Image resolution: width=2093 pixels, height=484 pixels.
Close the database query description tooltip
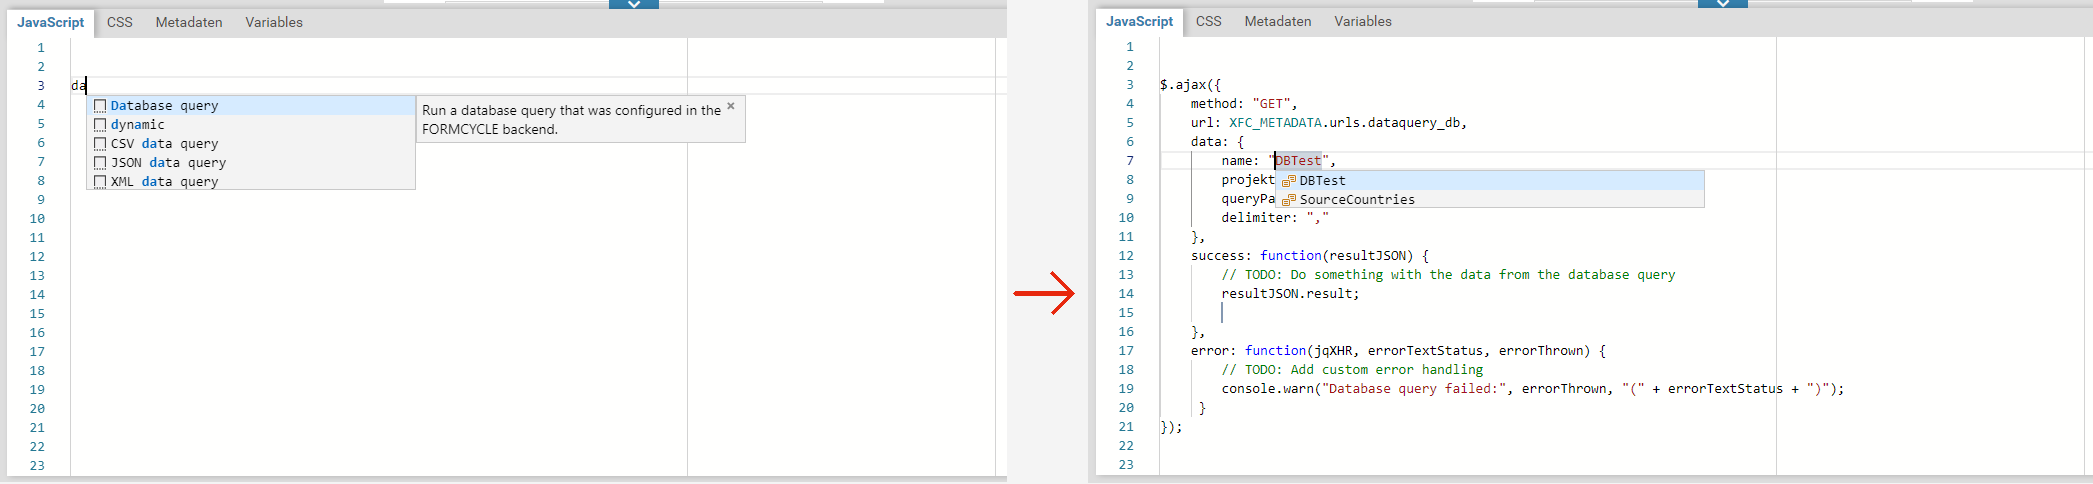pyautogui.click(x=731, y=106)
